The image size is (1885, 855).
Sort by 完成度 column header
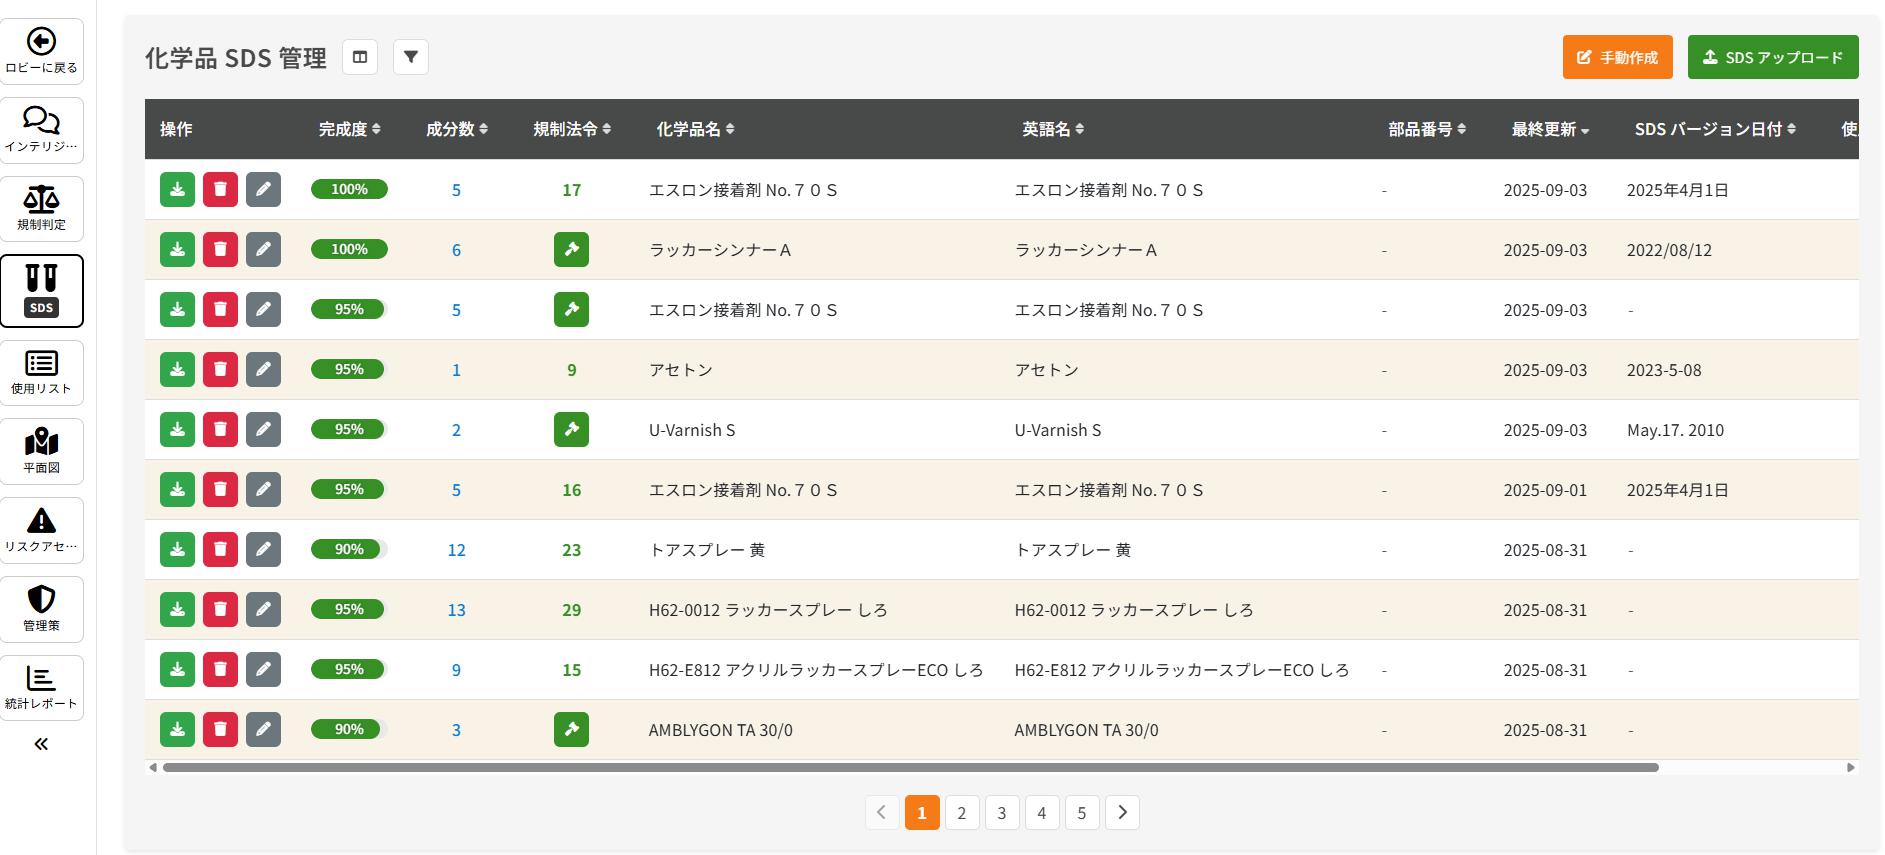pos(349,129)
